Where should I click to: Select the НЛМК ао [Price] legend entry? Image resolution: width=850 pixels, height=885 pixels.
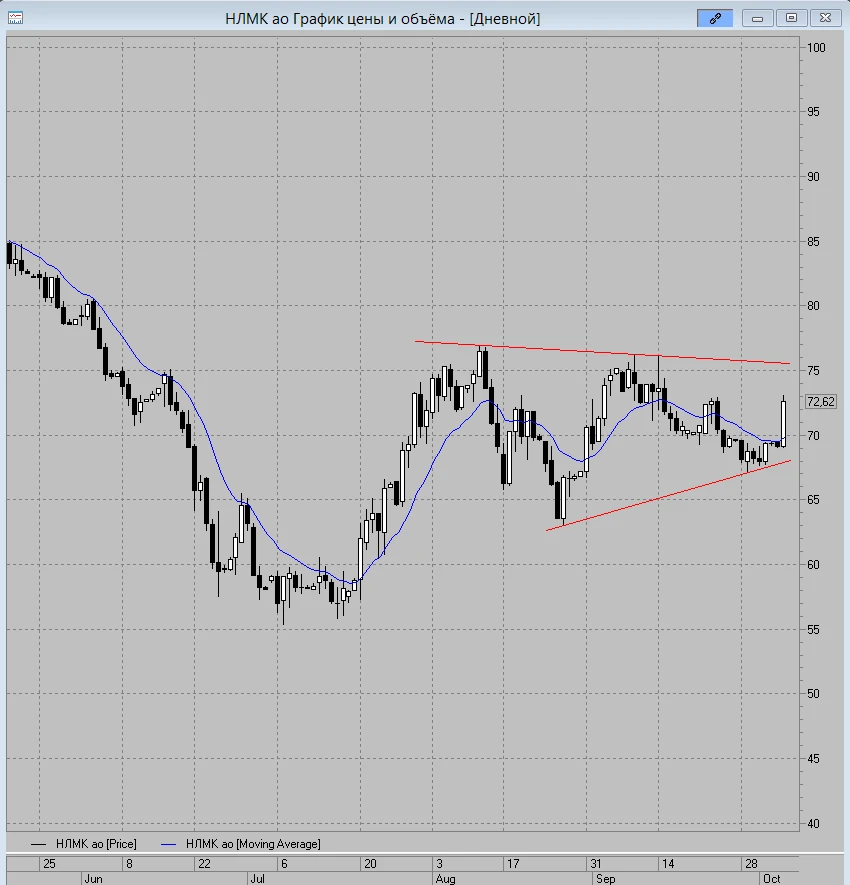[x=96, y=844]
